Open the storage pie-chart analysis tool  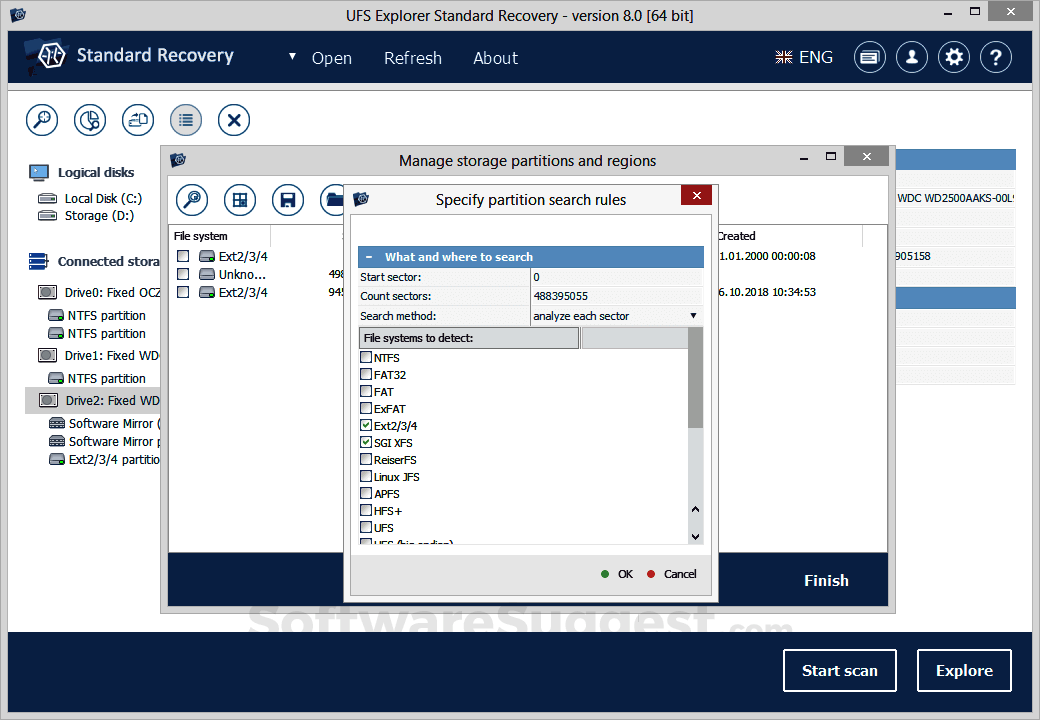pyautogui.click(x=89, y=120)
